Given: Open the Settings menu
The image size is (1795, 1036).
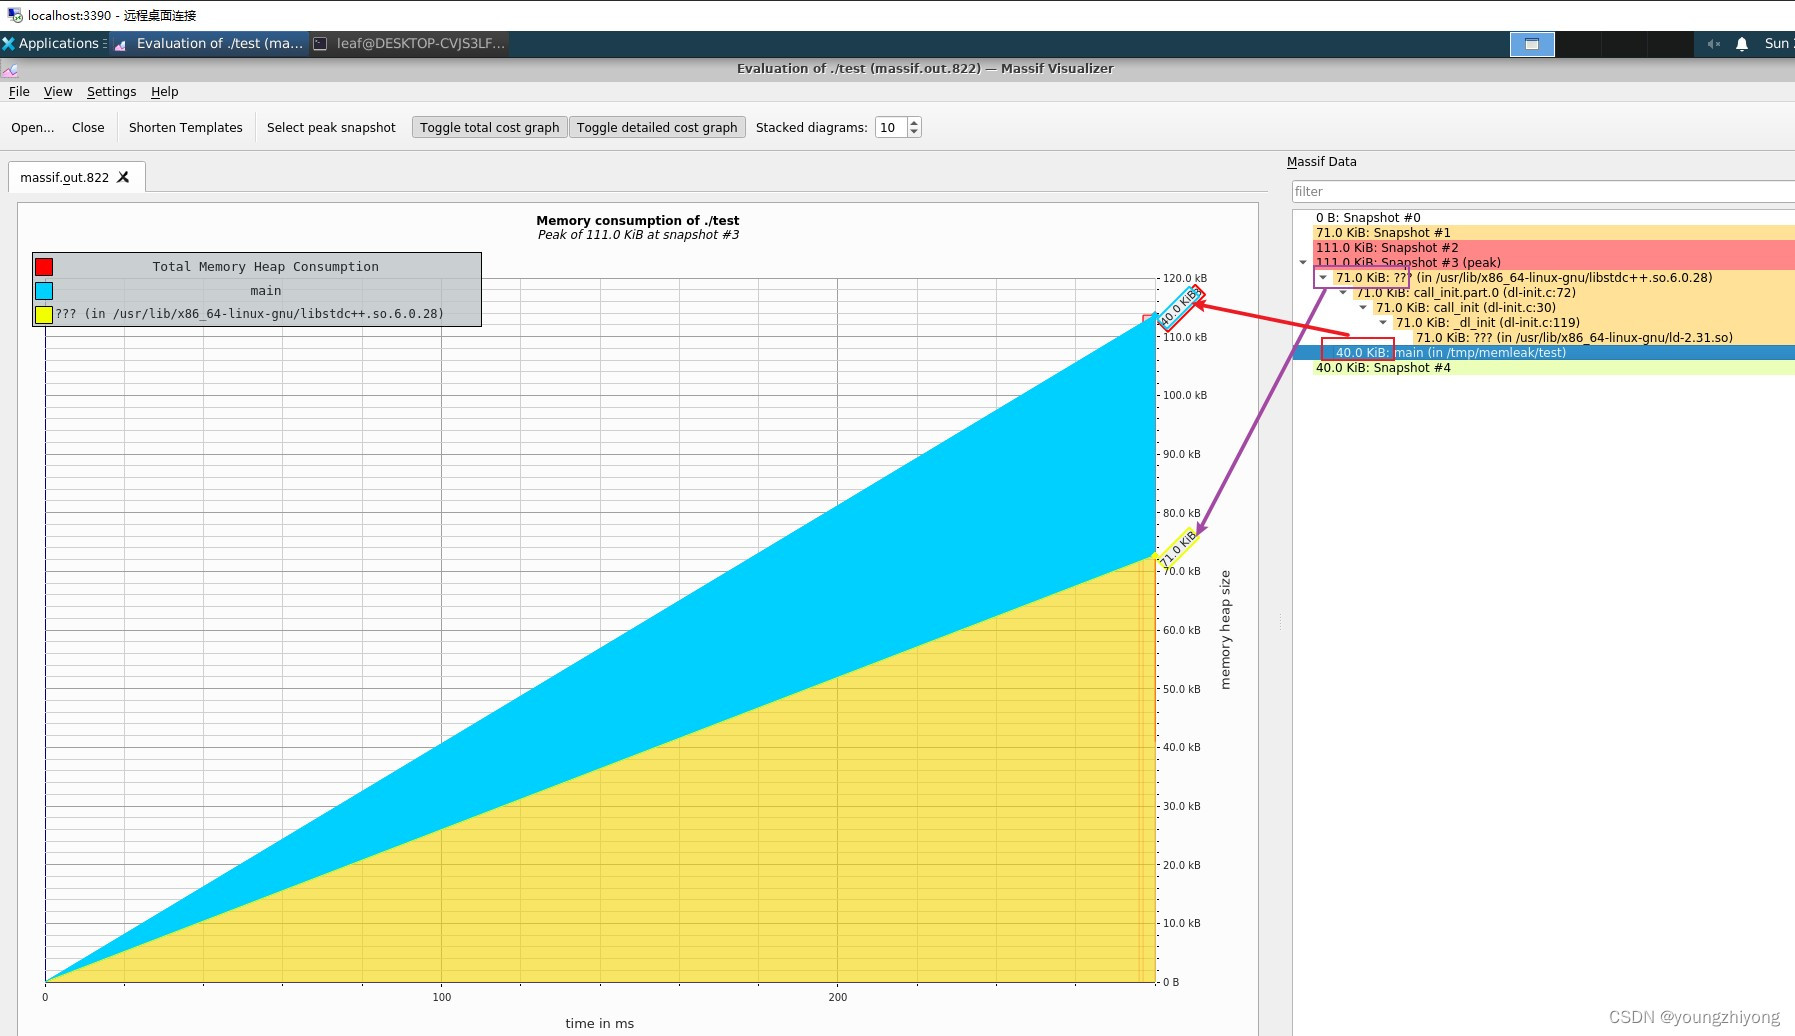Looking at the screenshot, I should tap(111, 91).
